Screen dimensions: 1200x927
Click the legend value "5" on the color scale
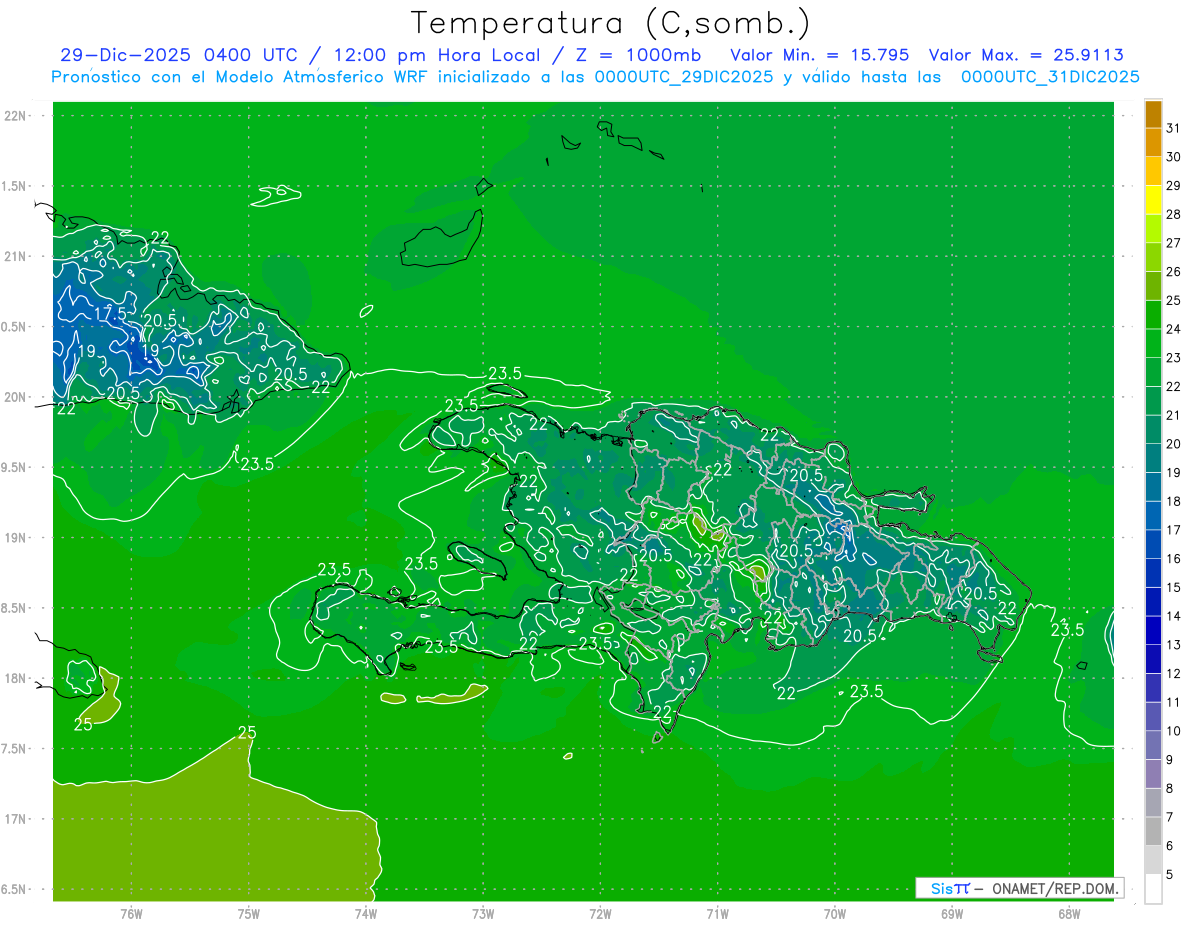1171,875
